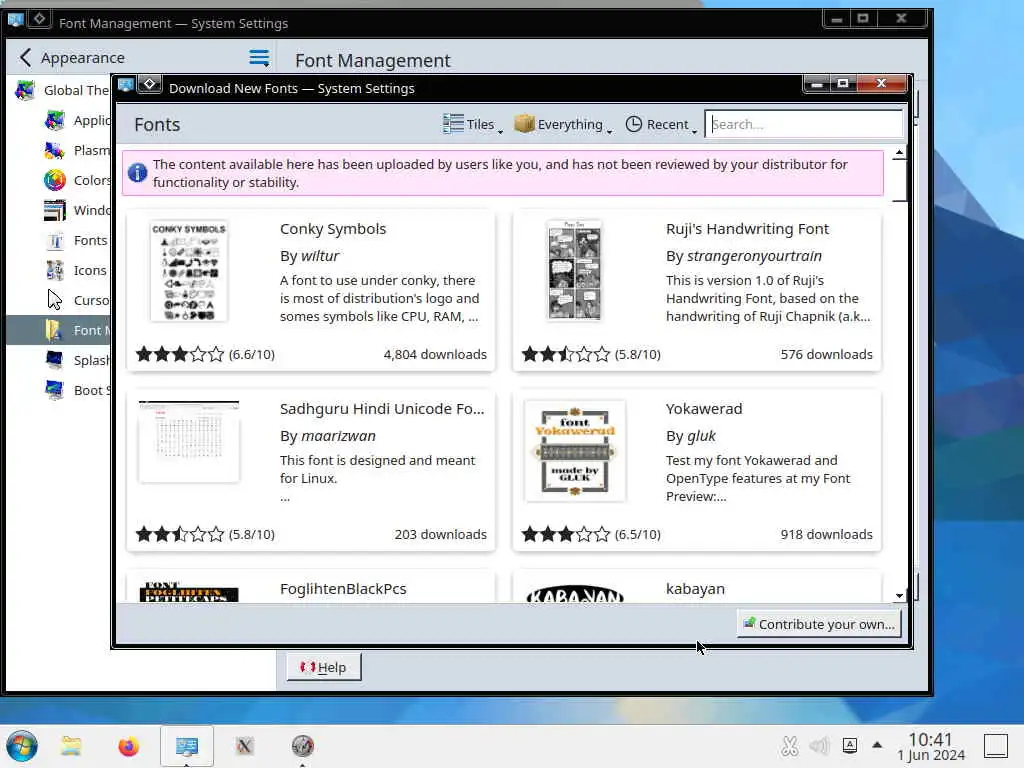Click the Search input field
The height and width of the screenshot is (768, 1024).
[804, 124]
